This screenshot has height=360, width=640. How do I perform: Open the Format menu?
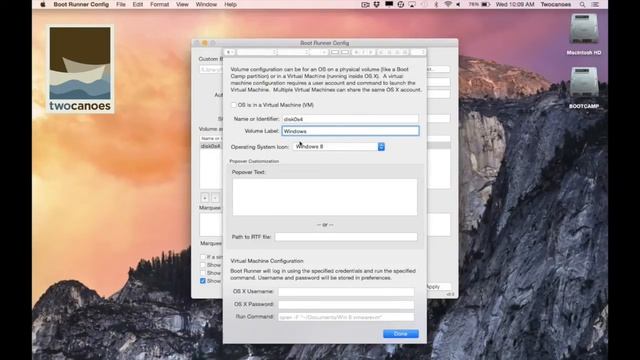click(x=160, y=4)
